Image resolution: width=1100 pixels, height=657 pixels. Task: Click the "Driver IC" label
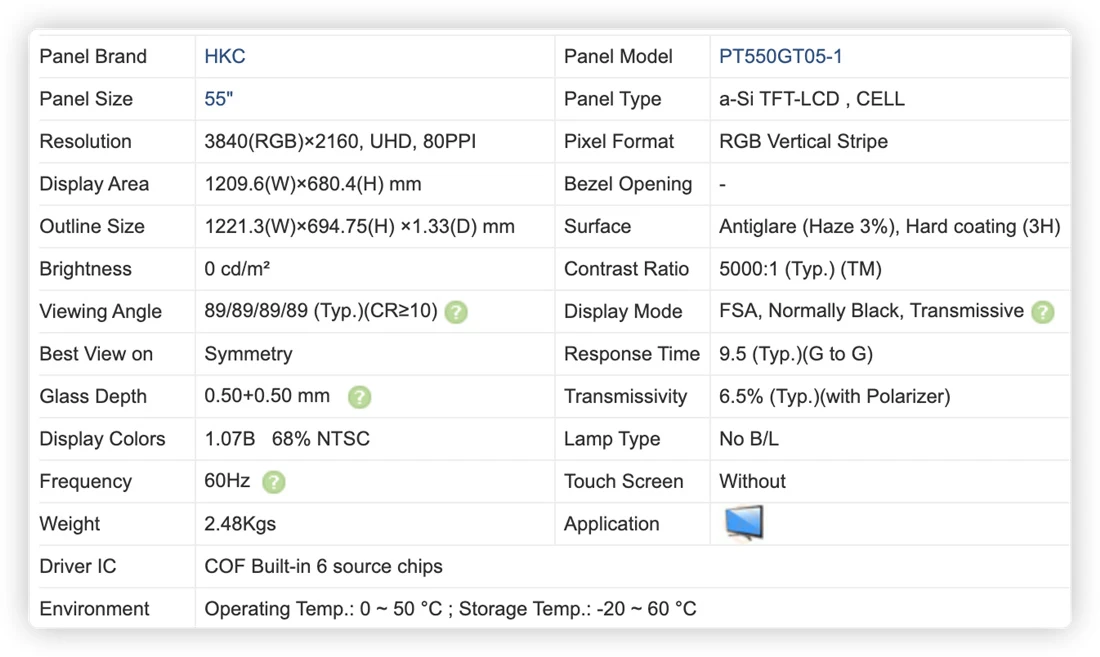pyautogui.click(x=78, y=567)
